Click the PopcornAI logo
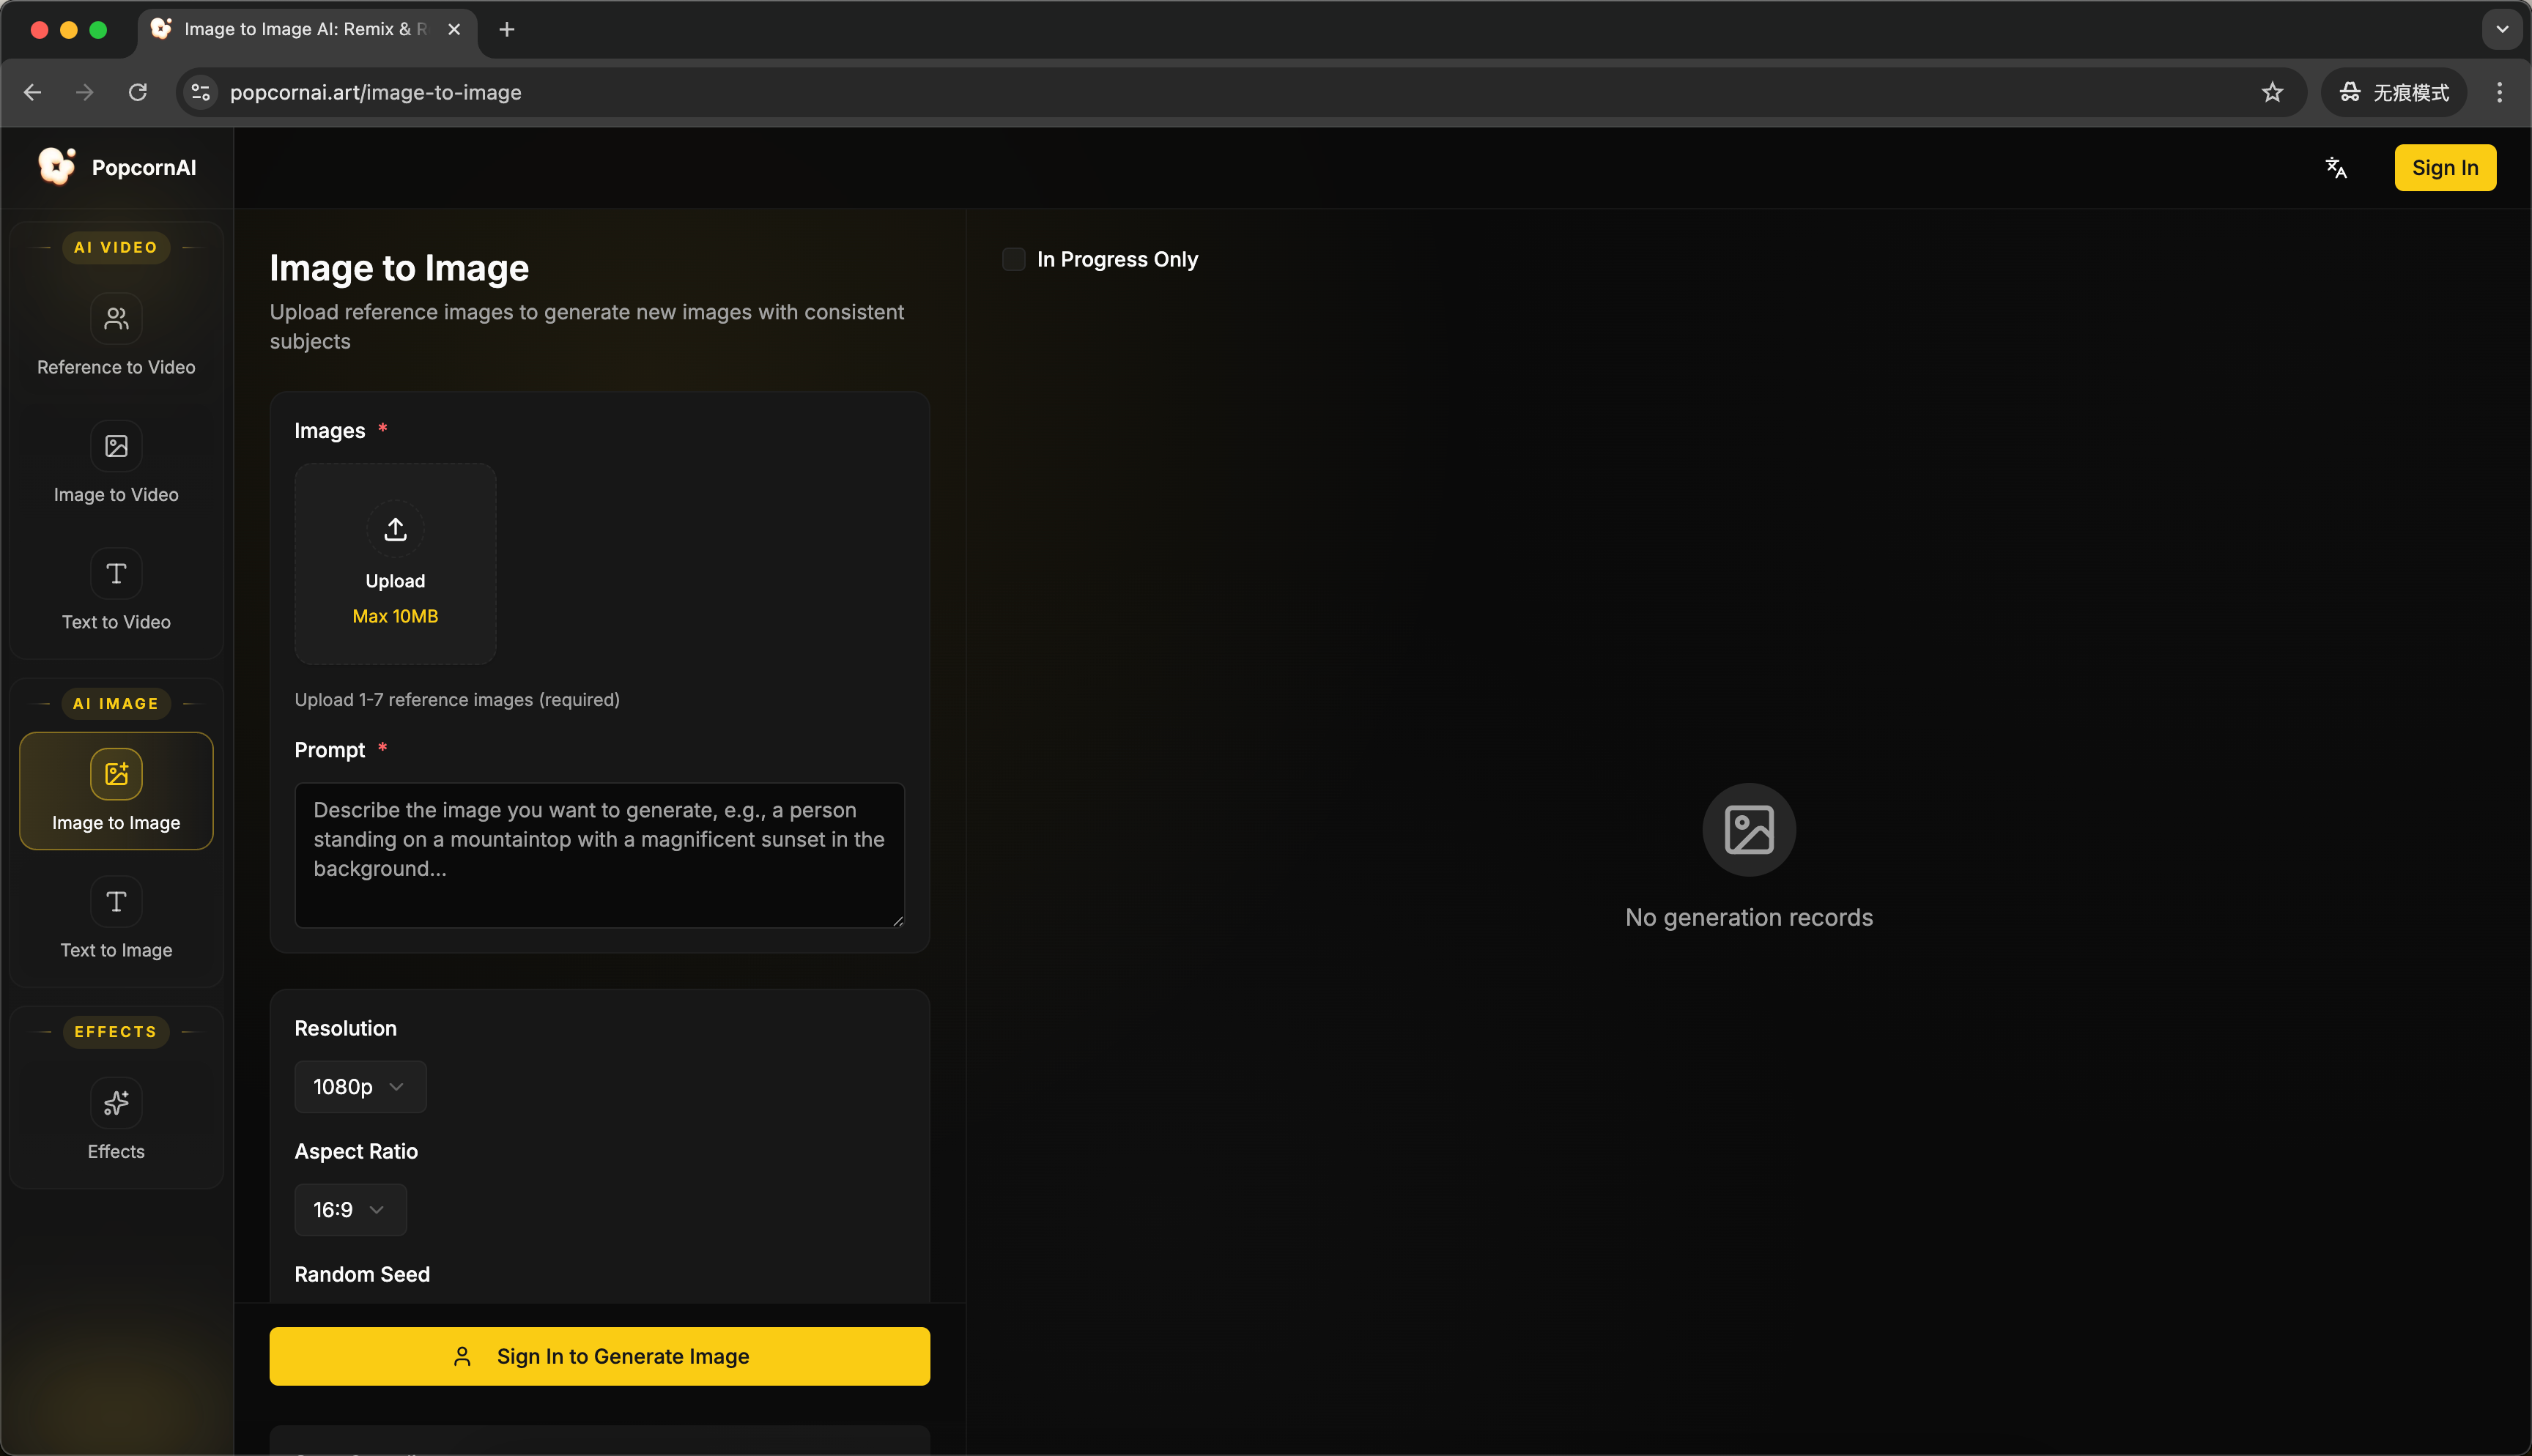 [x=117, y=167]
